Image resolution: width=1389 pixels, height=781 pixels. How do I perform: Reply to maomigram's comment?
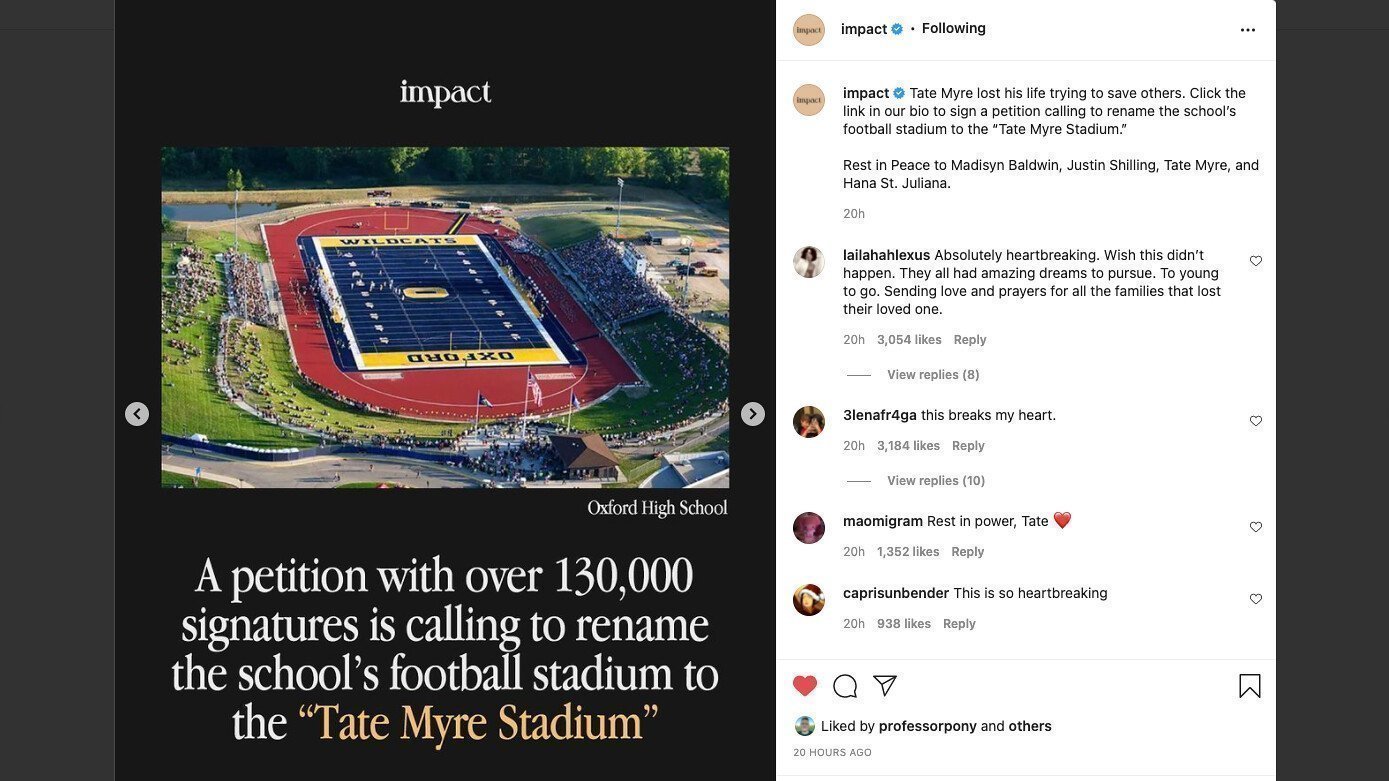point(966,551)
